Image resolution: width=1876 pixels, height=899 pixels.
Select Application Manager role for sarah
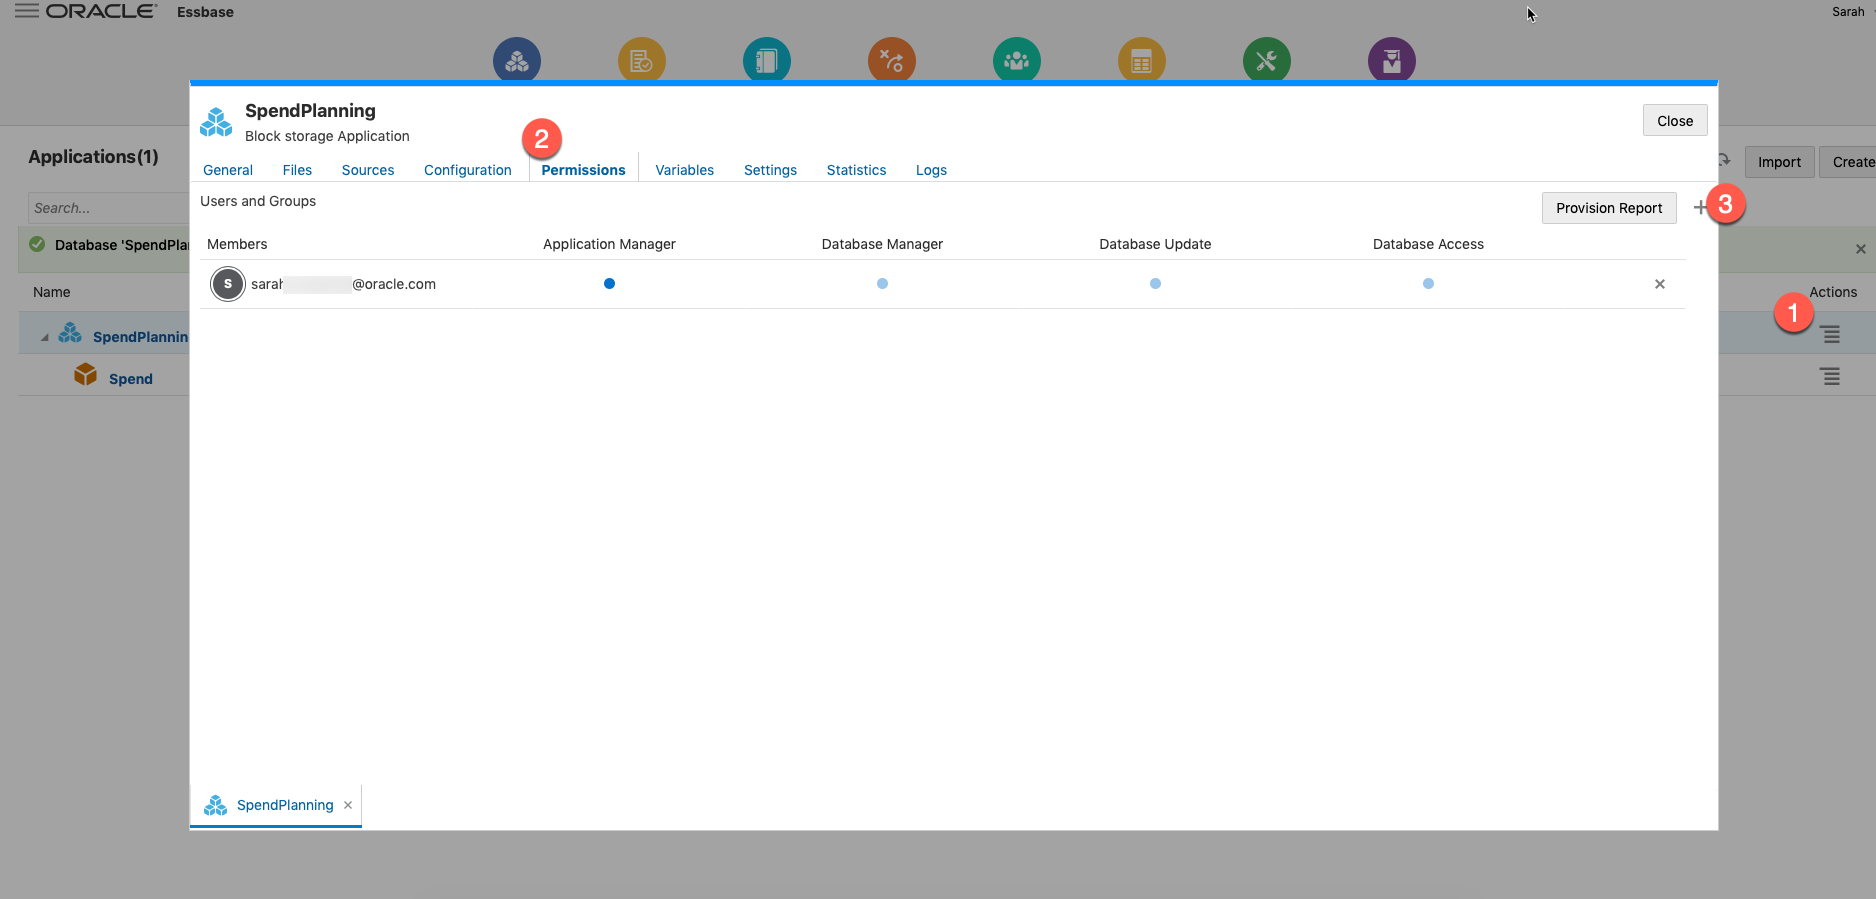609,284
